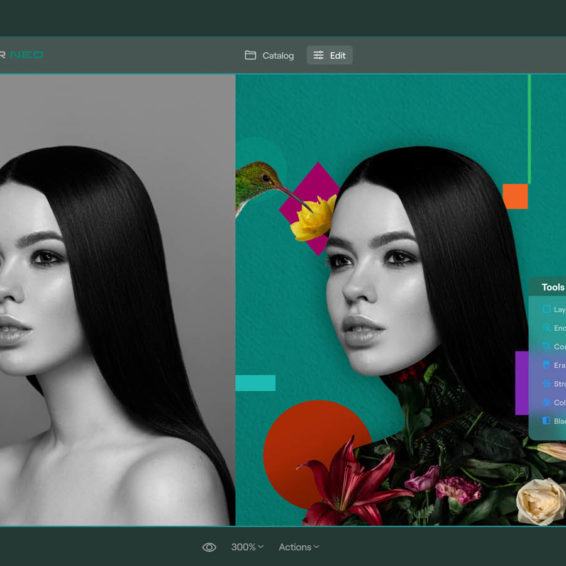Expand the Actions menu

click(x=299, y=547)
